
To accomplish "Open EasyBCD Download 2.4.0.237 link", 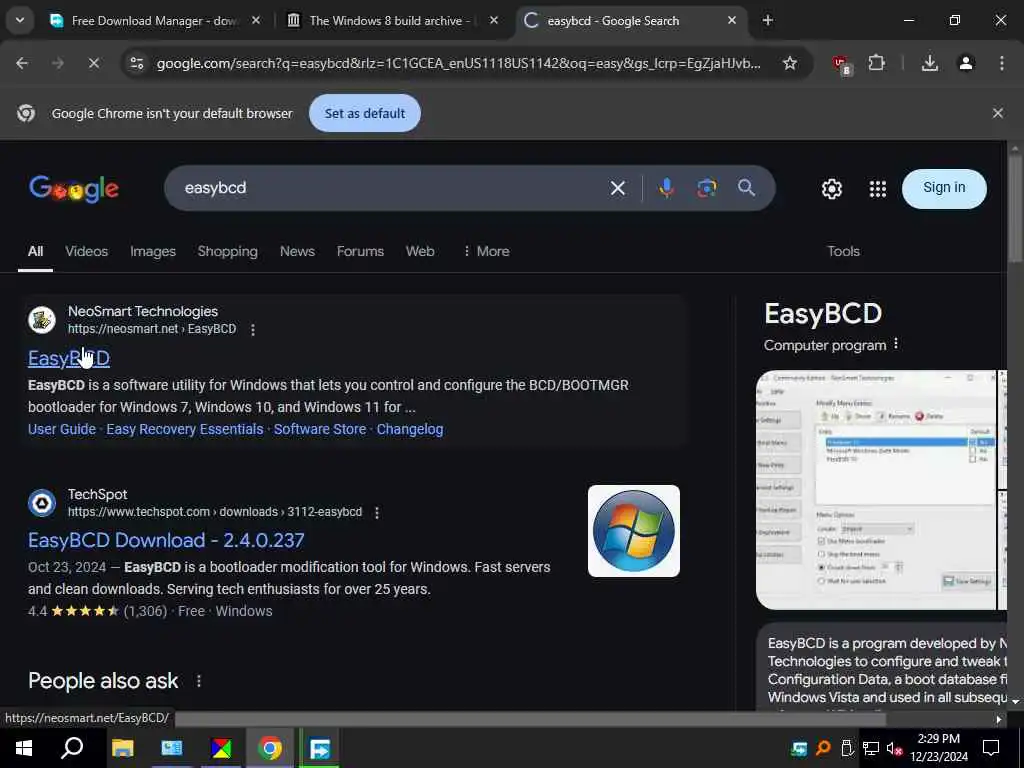I will 166,540.
